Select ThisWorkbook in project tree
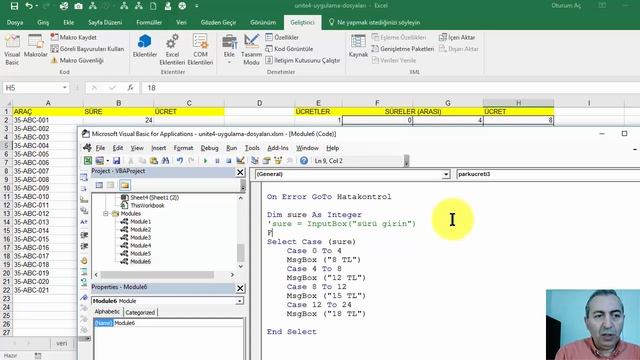 [147, 206]
